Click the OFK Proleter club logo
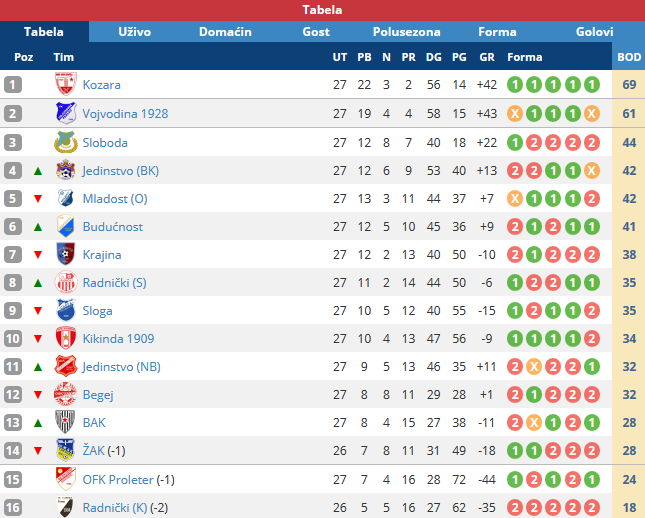The image size is (645, 518). [x=66, y=479]
